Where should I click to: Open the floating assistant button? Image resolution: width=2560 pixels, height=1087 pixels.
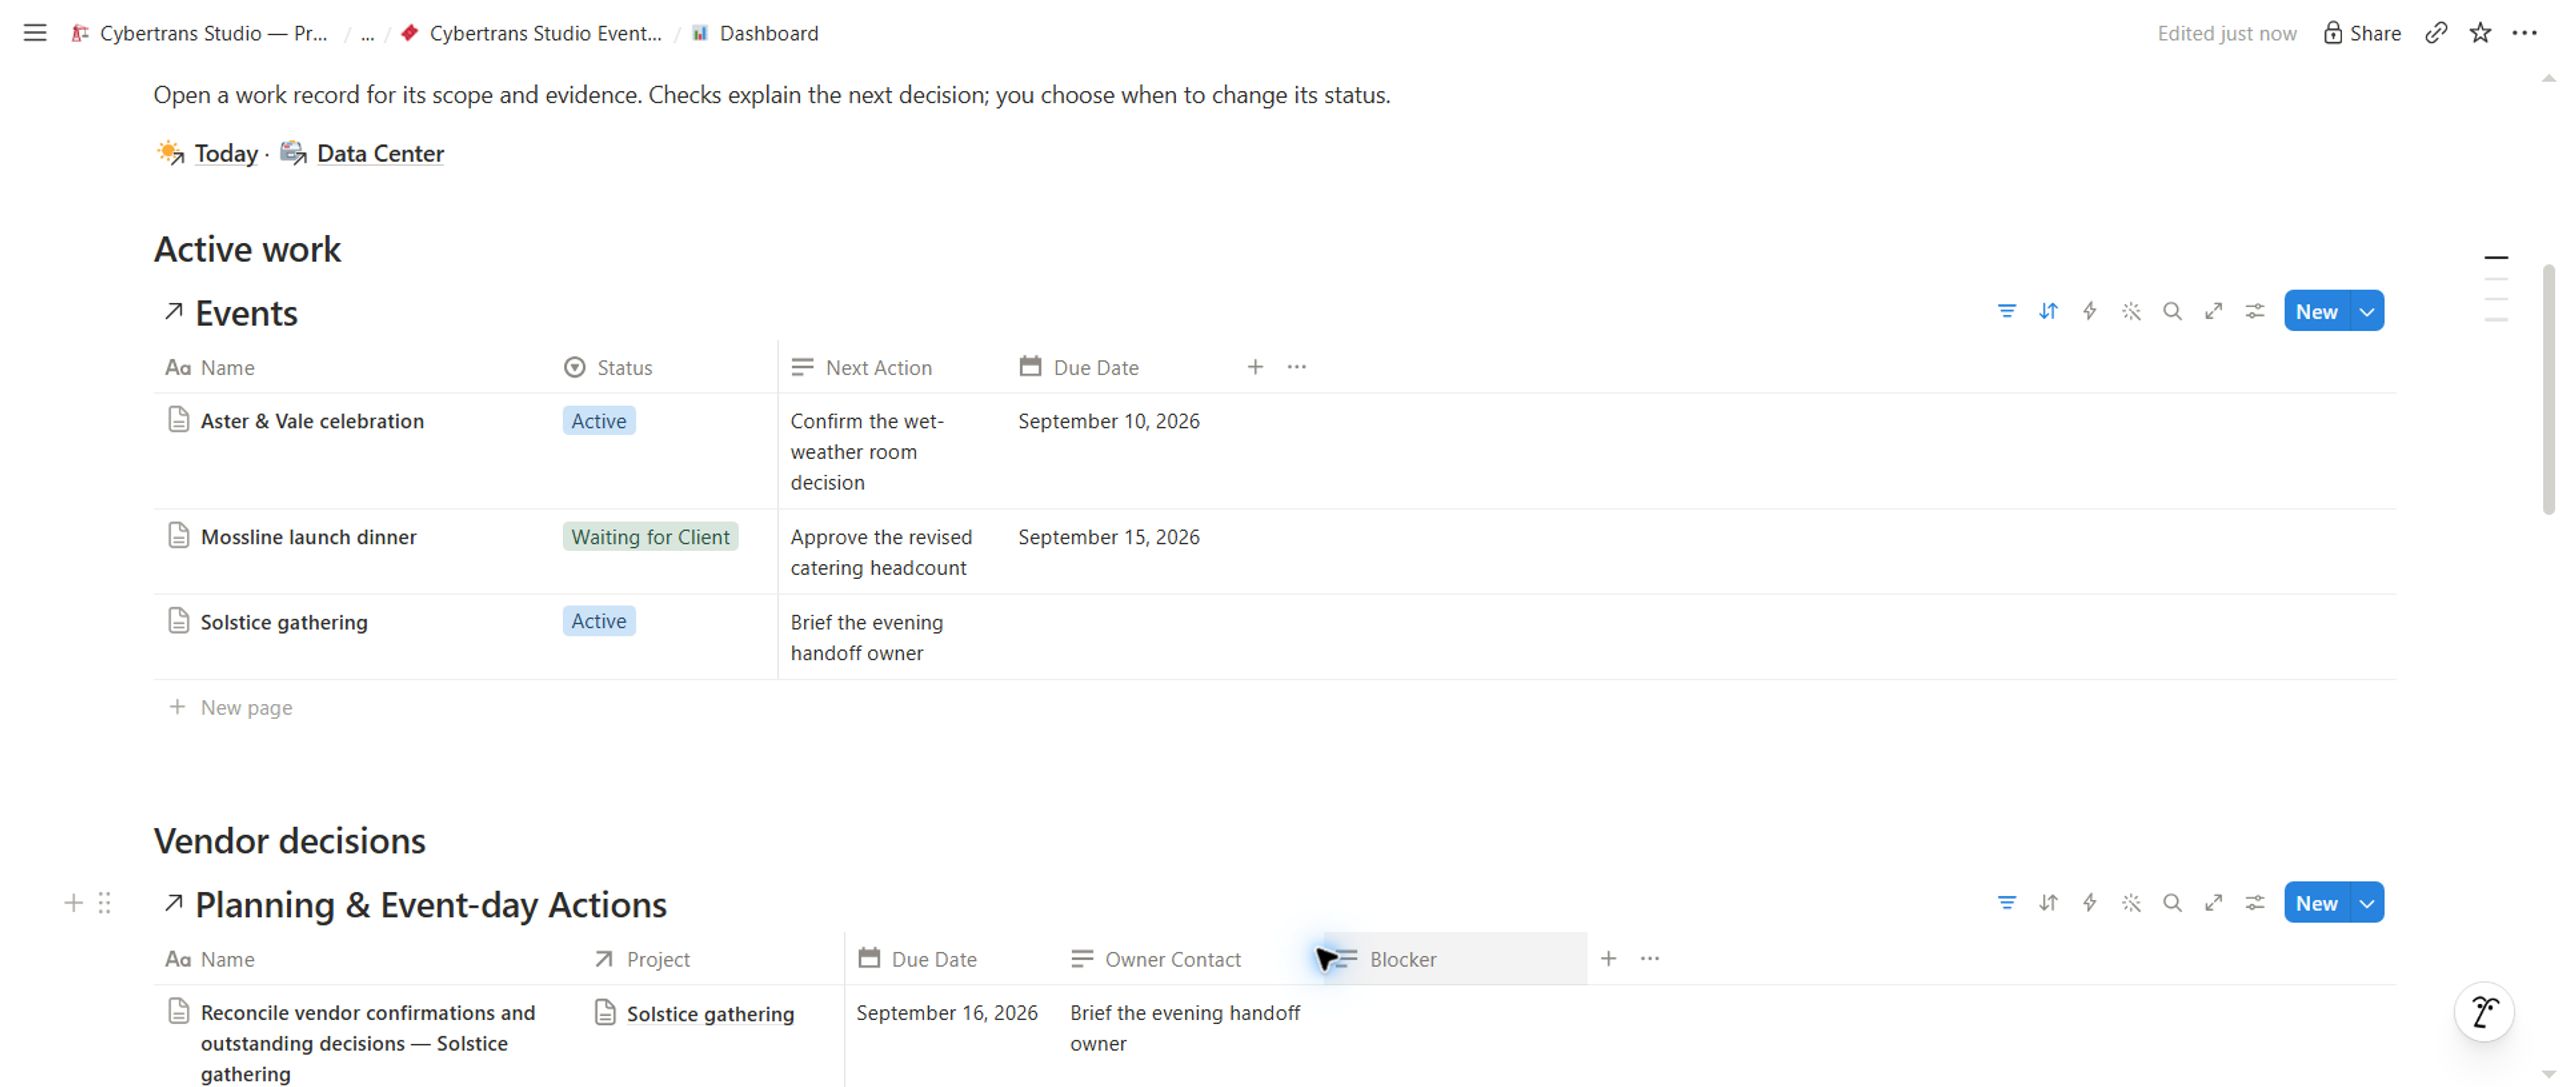click(2485, 1012)
